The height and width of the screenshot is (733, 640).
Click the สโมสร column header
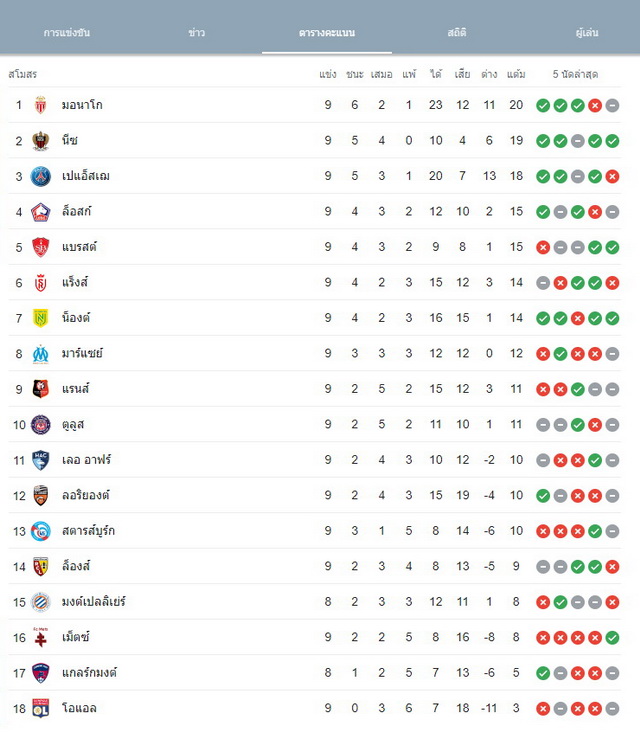(x=22, y=74)
